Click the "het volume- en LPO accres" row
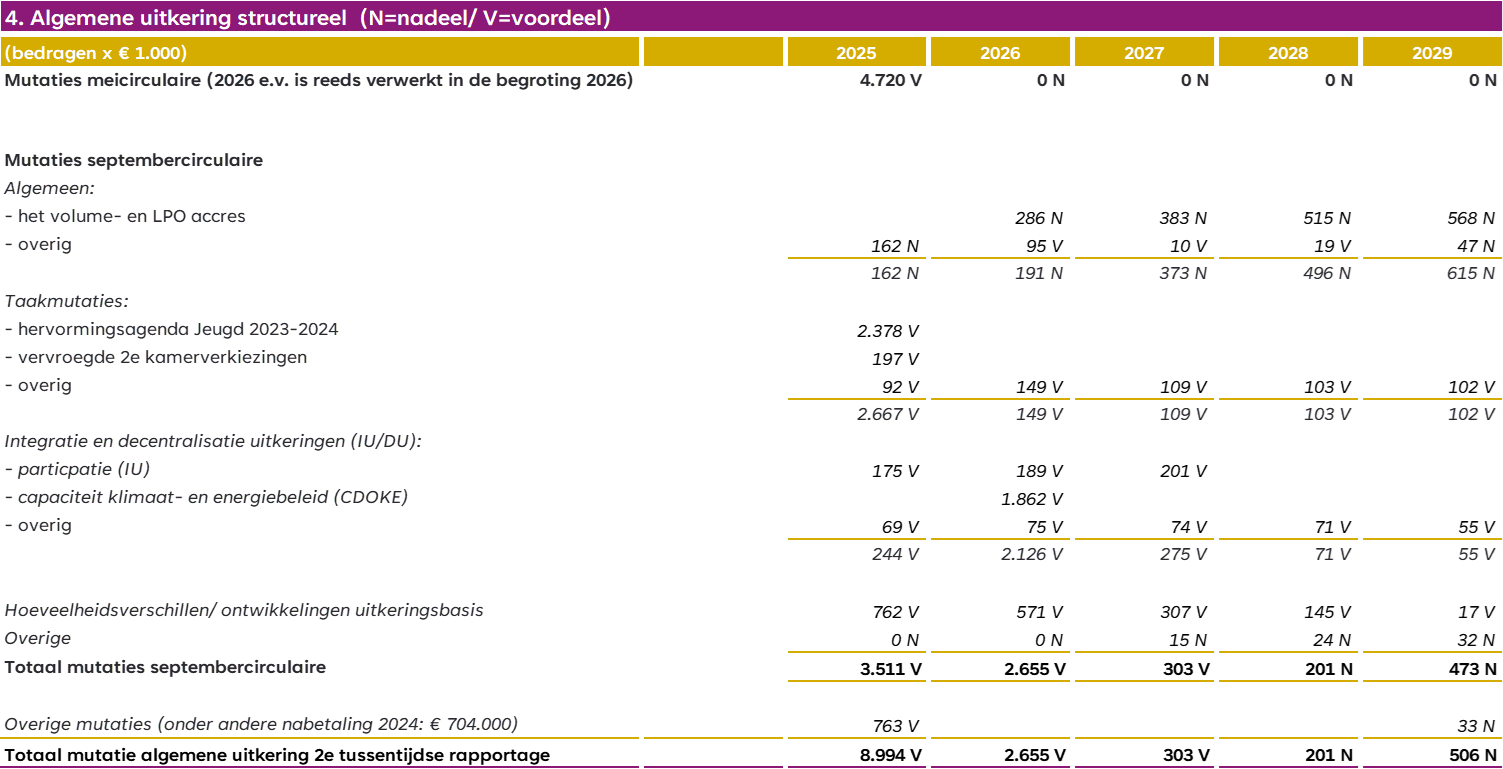Image resolution: width=1503 pixels, height=769 pixels. [125, 216]
